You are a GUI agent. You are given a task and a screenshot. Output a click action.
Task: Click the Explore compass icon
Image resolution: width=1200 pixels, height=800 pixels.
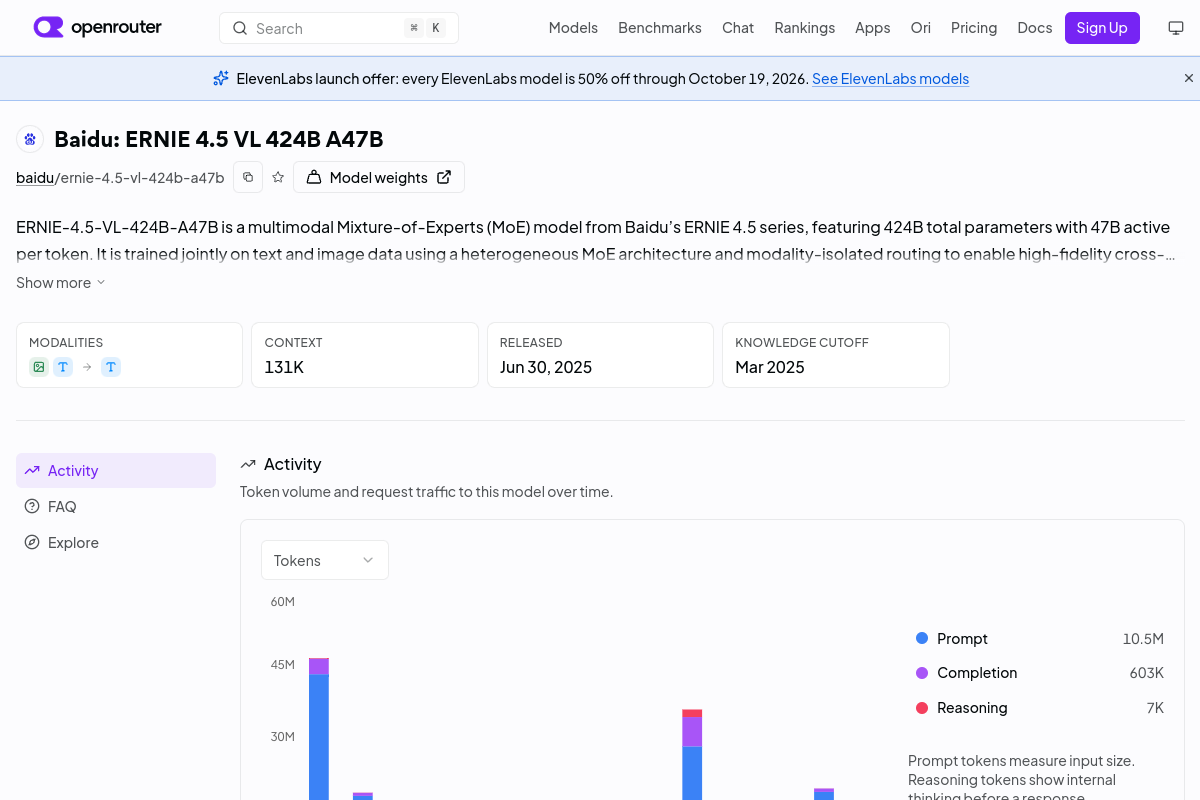(32, 542)
